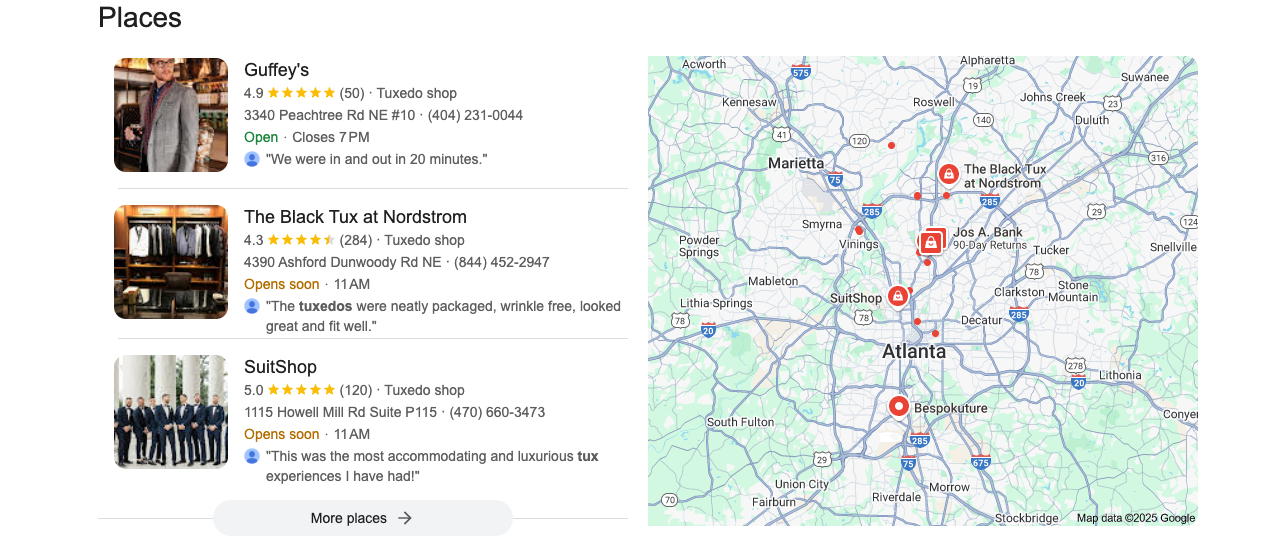The width and height of the screenshot is (1280, 536).
Task: Click reviewer avatar beside SuitShop review
Action: [x=252, y=456]
